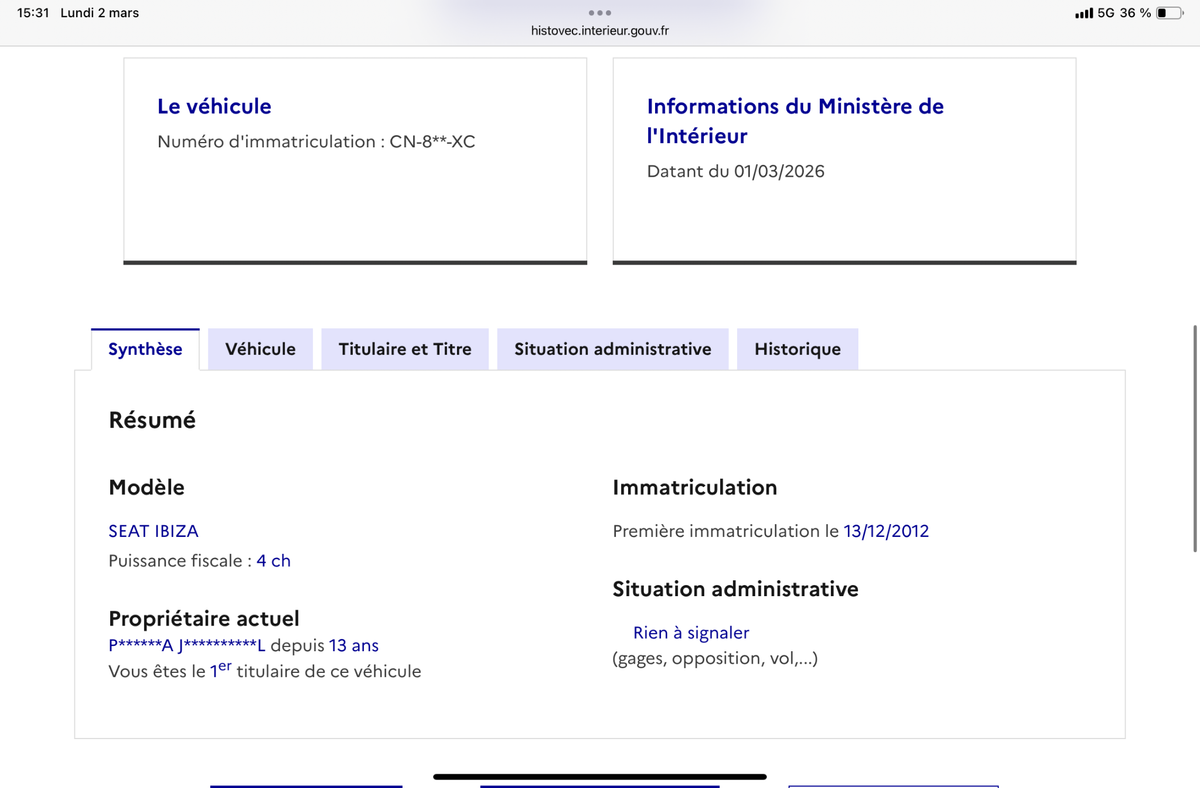Open the Synthèse tab
The height and width of the screenshot is (788, 1200).
[x=145, y=349]
